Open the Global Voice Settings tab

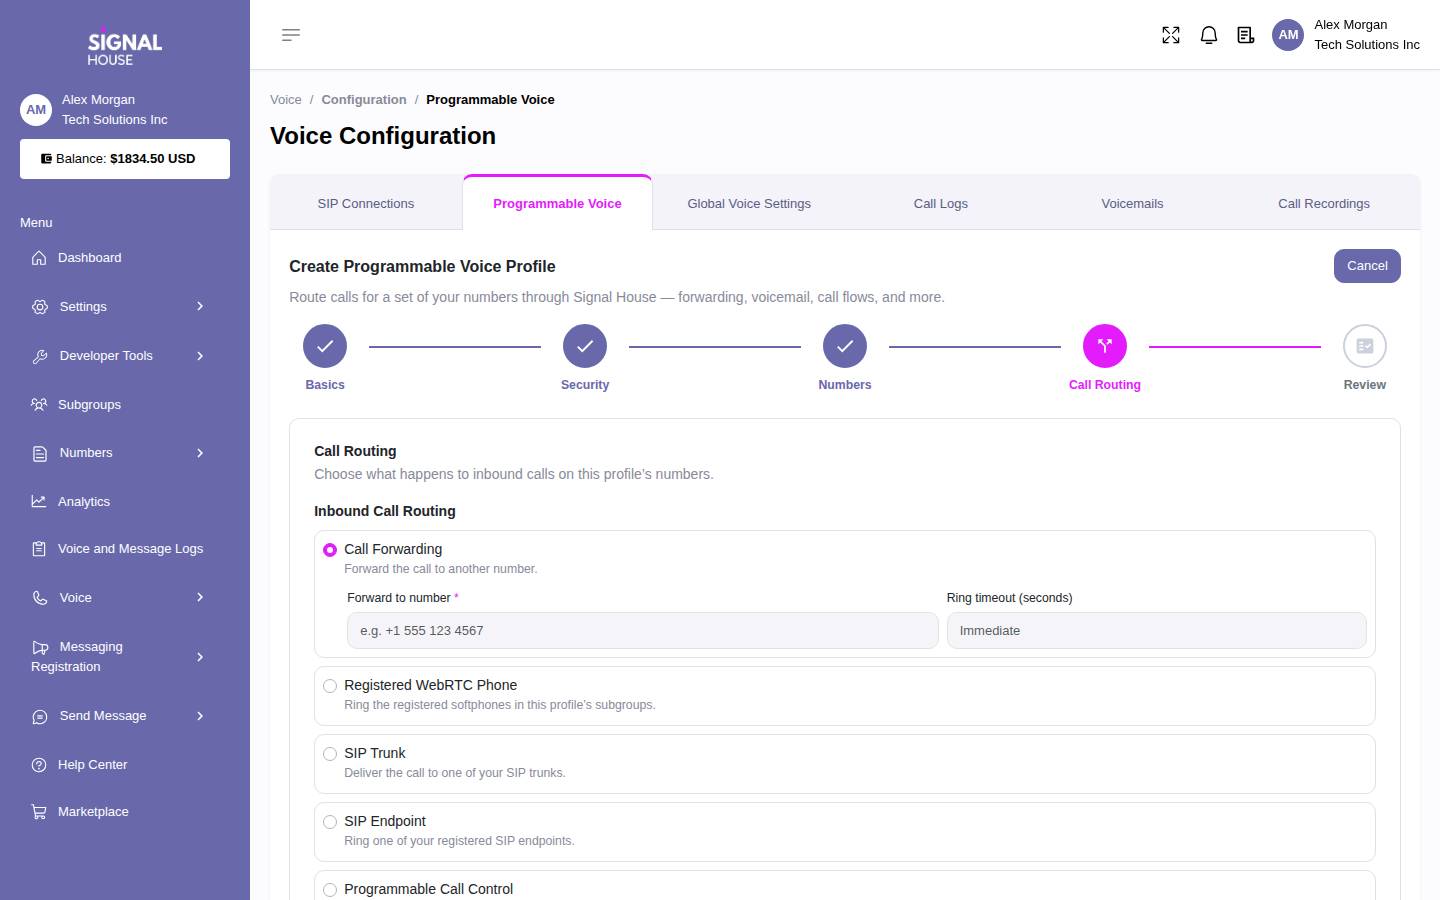coord(749,204)
